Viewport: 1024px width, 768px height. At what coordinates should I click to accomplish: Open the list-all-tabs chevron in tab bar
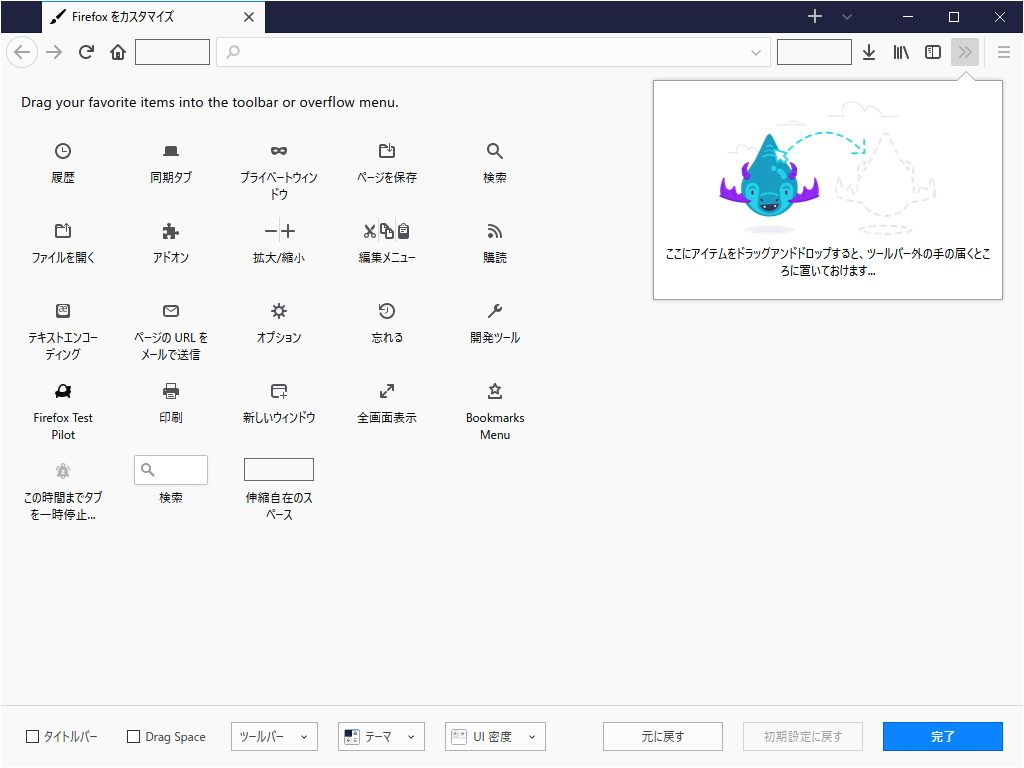tap(847, 17)
